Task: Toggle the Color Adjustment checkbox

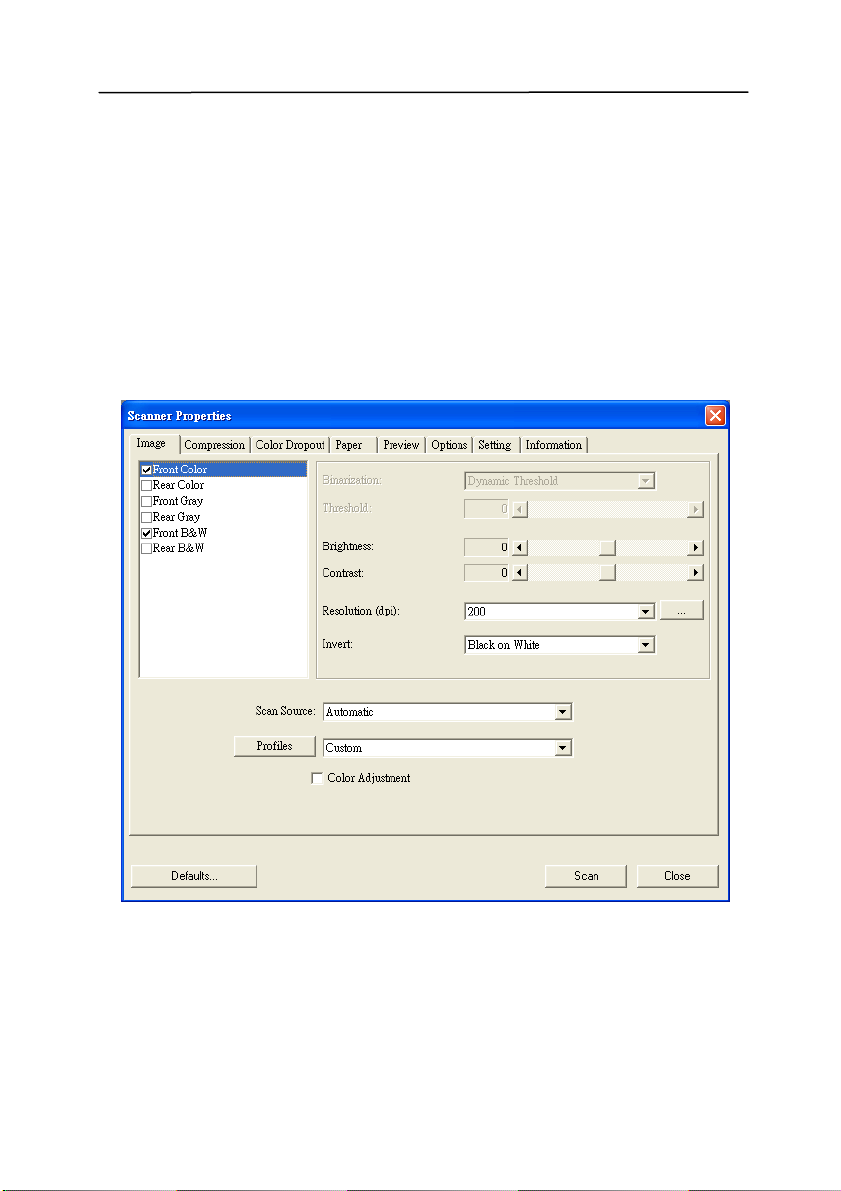Action: (318, 779)
